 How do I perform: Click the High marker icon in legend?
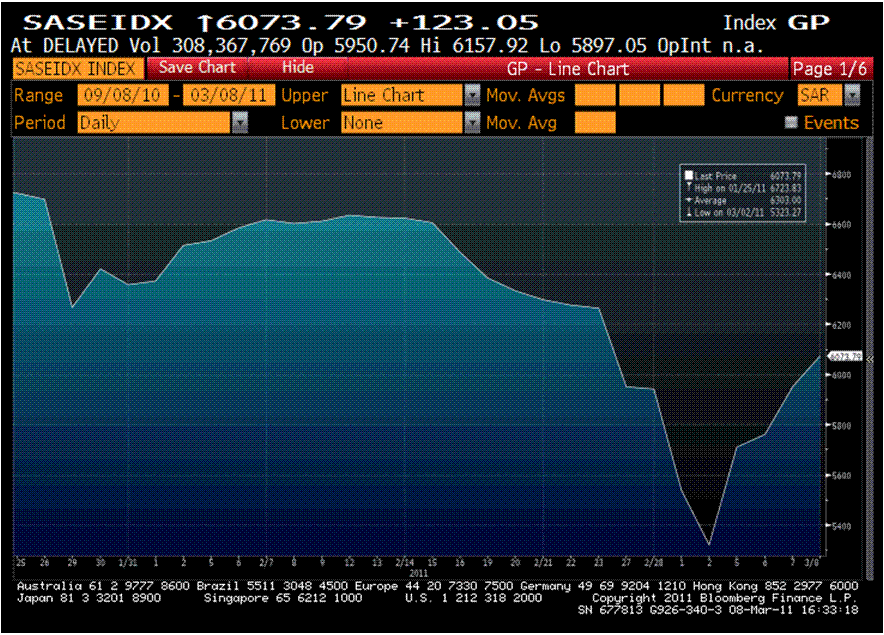688,187
